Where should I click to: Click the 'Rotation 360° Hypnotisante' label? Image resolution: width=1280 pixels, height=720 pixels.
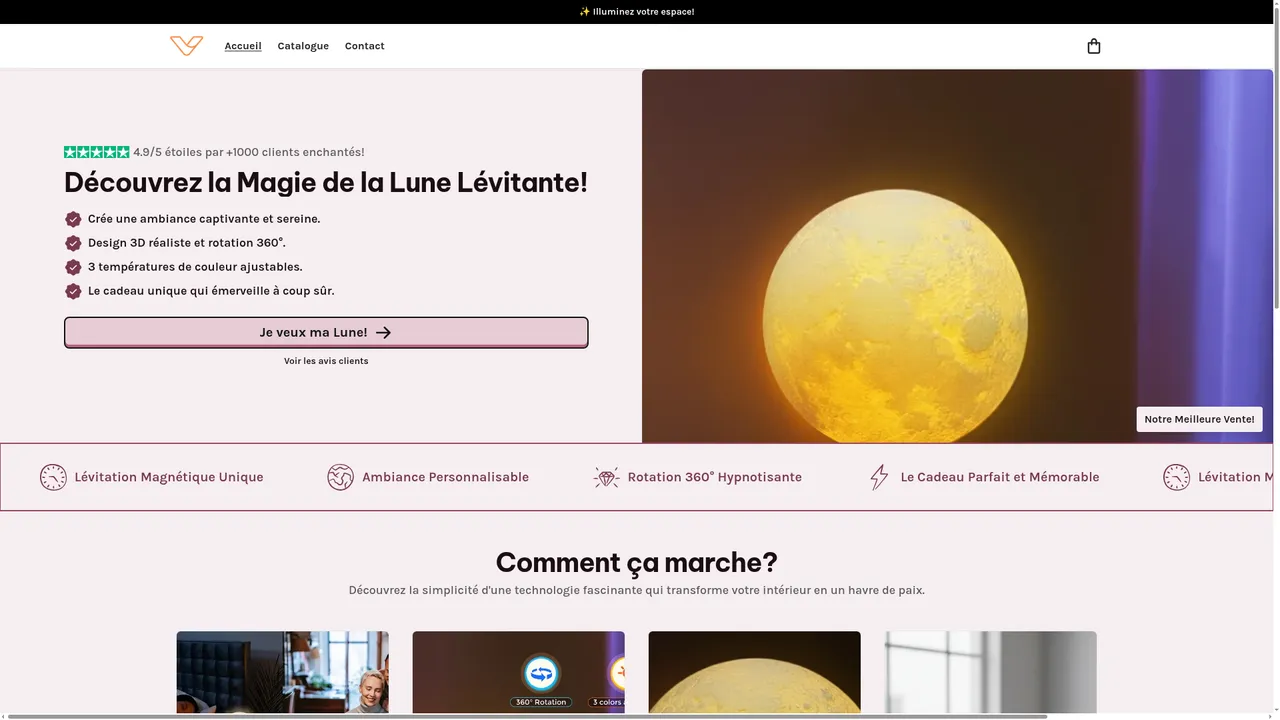point(715,477)
